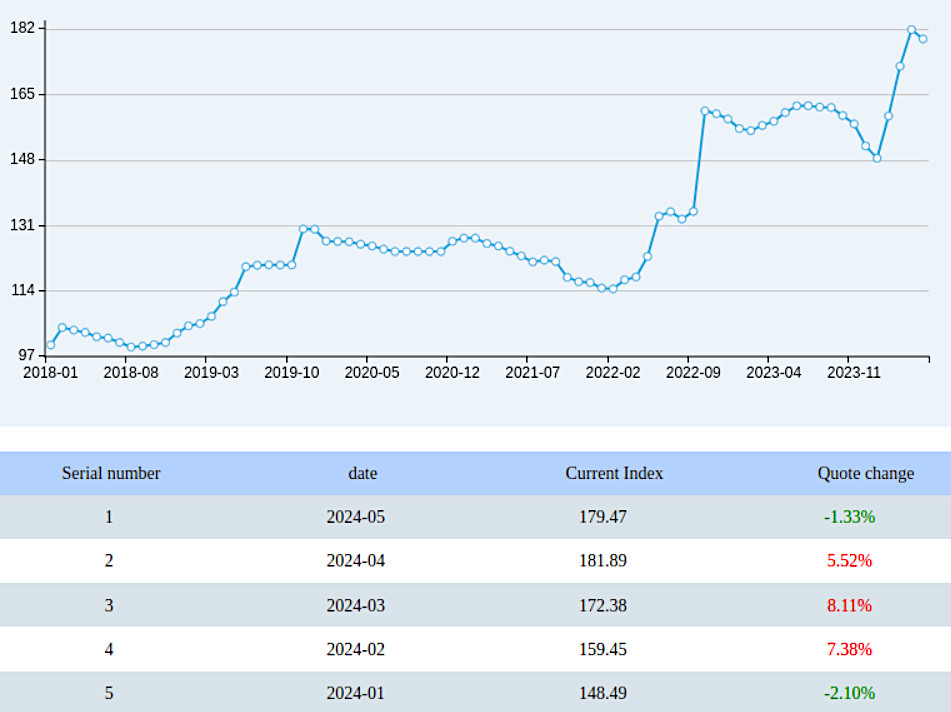This screenshot has width=951, height=712.
Task: Click the first data point at 2018-01
Action: tap(51, 345)
